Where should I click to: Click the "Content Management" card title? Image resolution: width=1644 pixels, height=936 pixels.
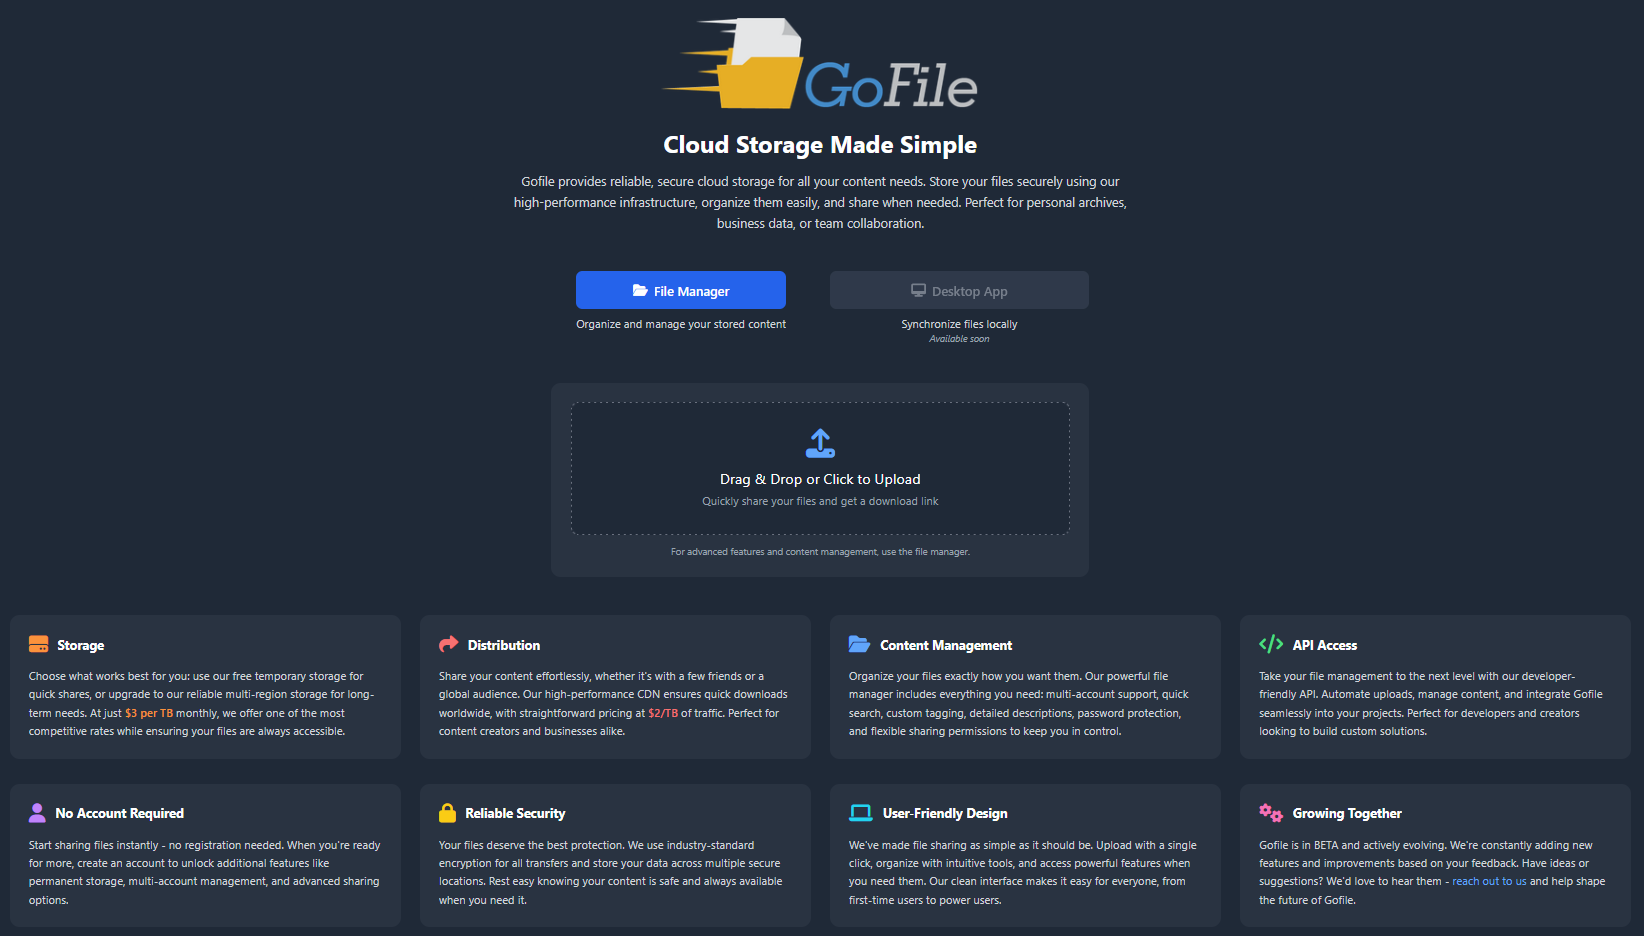point(946,645)
